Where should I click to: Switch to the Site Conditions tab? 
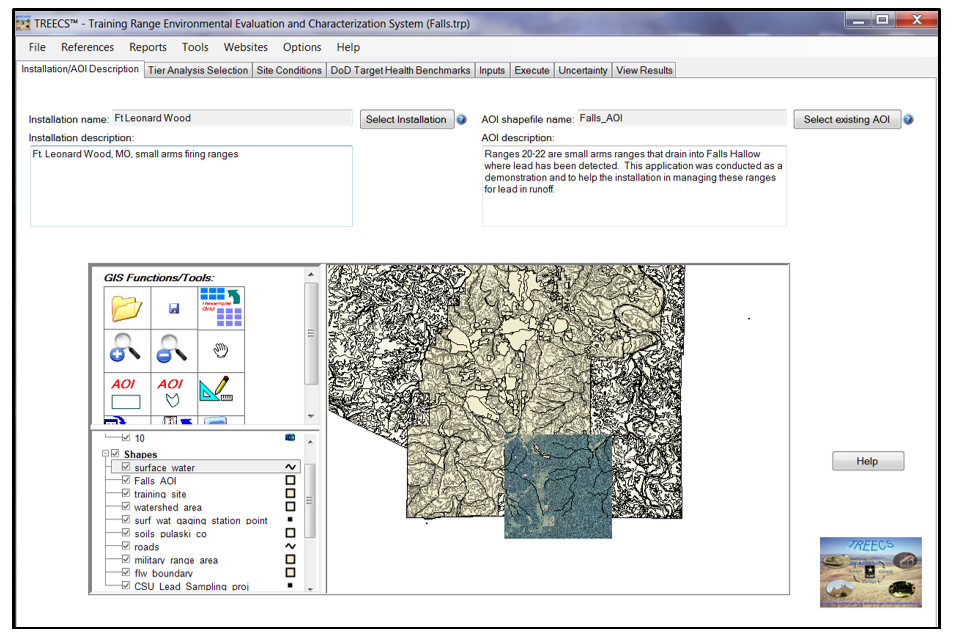(x=289, y=70)
